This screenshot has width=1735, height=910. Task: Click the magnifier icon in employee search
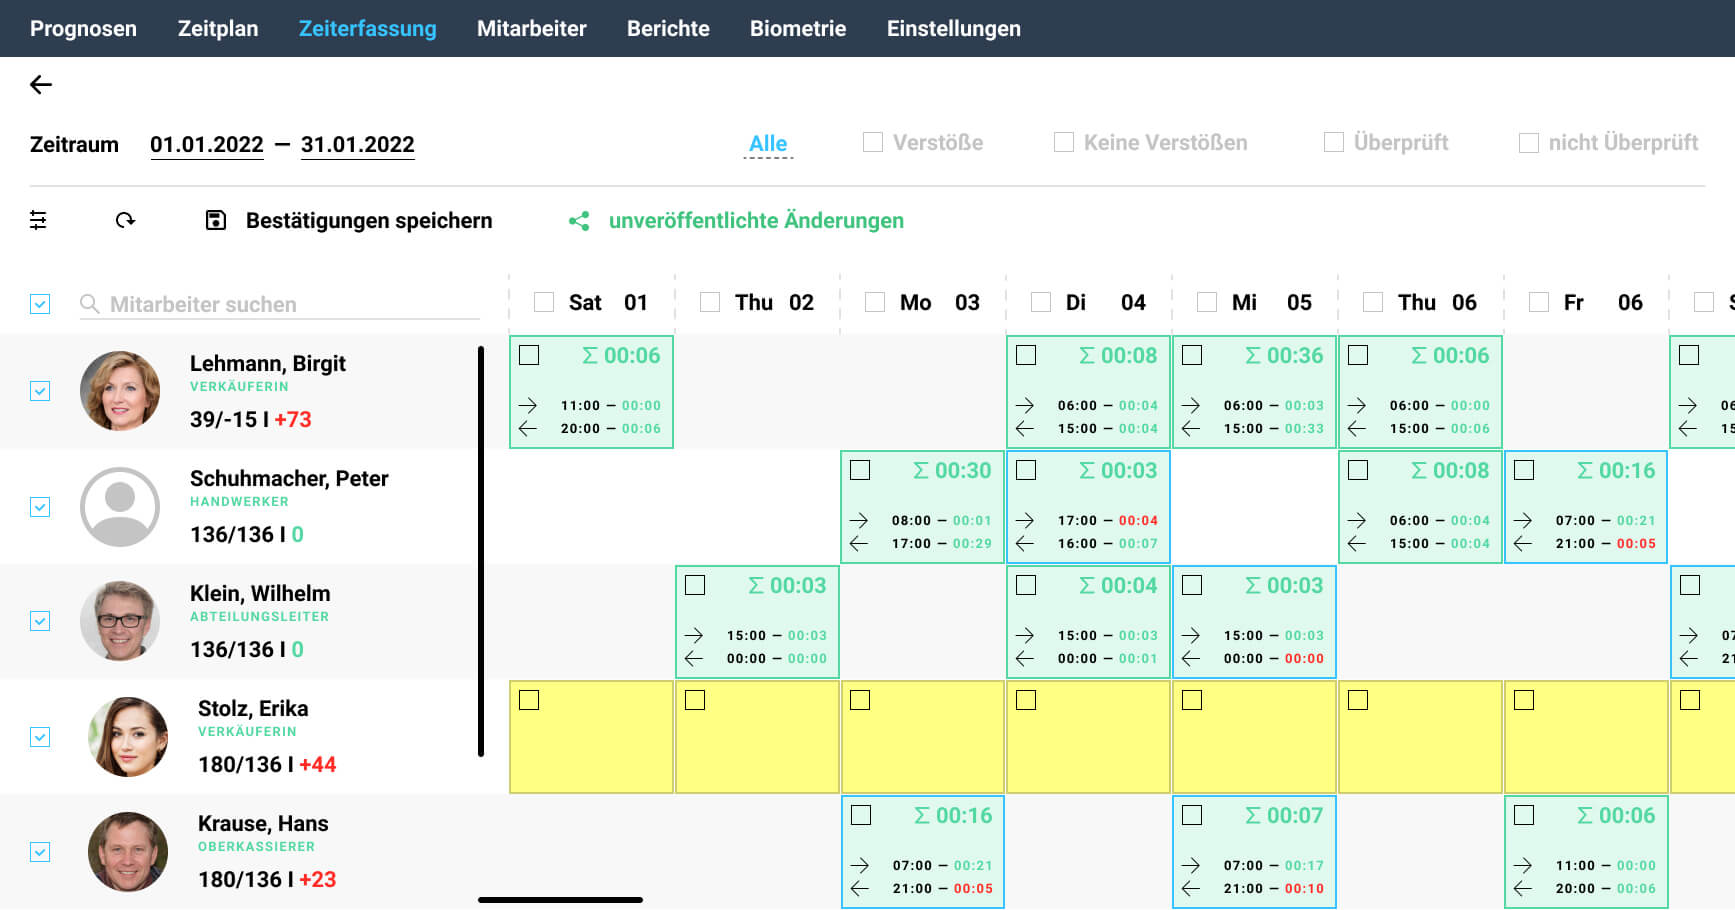(90, 303)
